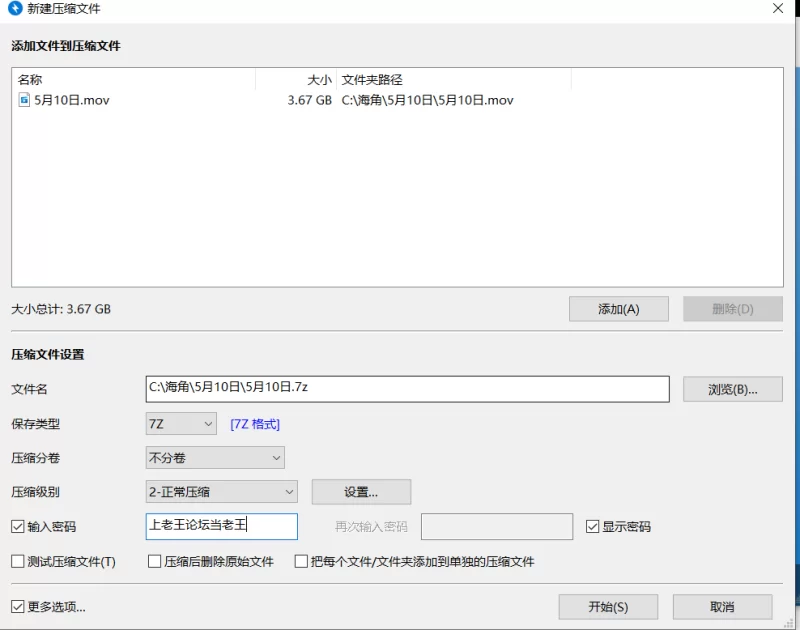Click the 文件夹路径 column header
Screen dimensions: 800x630
452,80
